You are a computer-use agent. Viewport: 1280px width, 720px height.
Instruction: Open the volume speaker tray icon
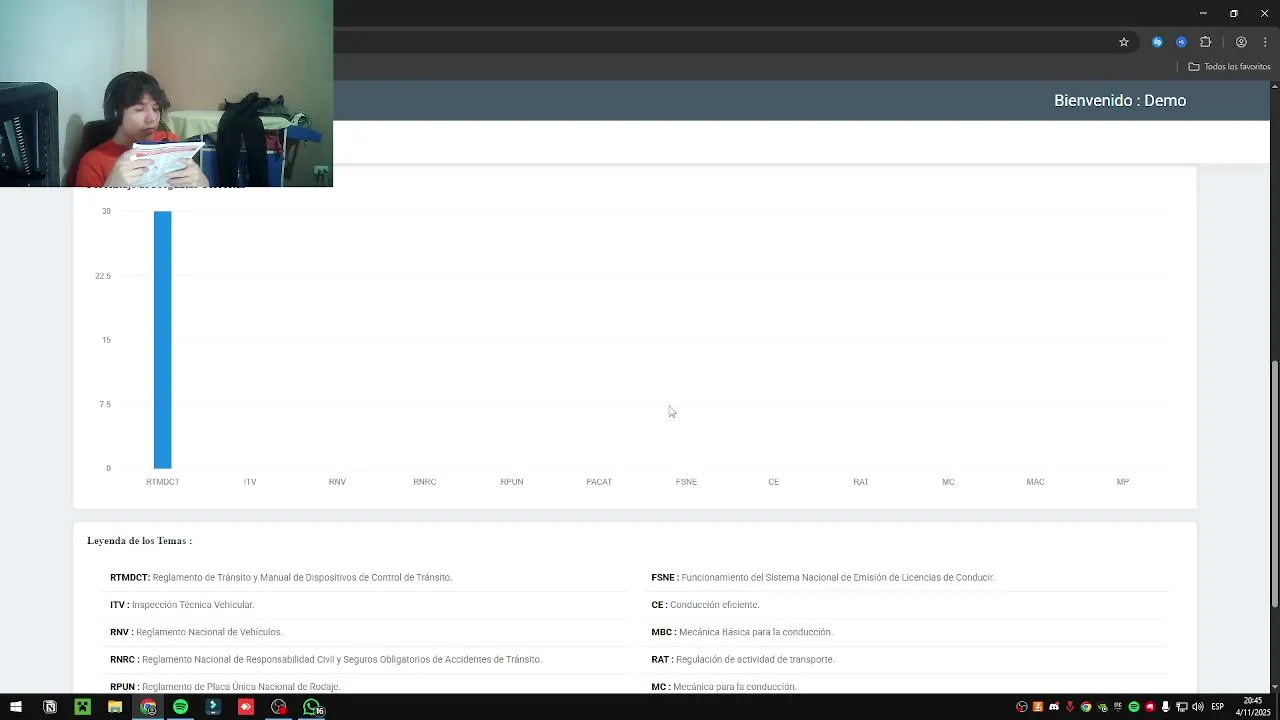tap(1198, 707)
